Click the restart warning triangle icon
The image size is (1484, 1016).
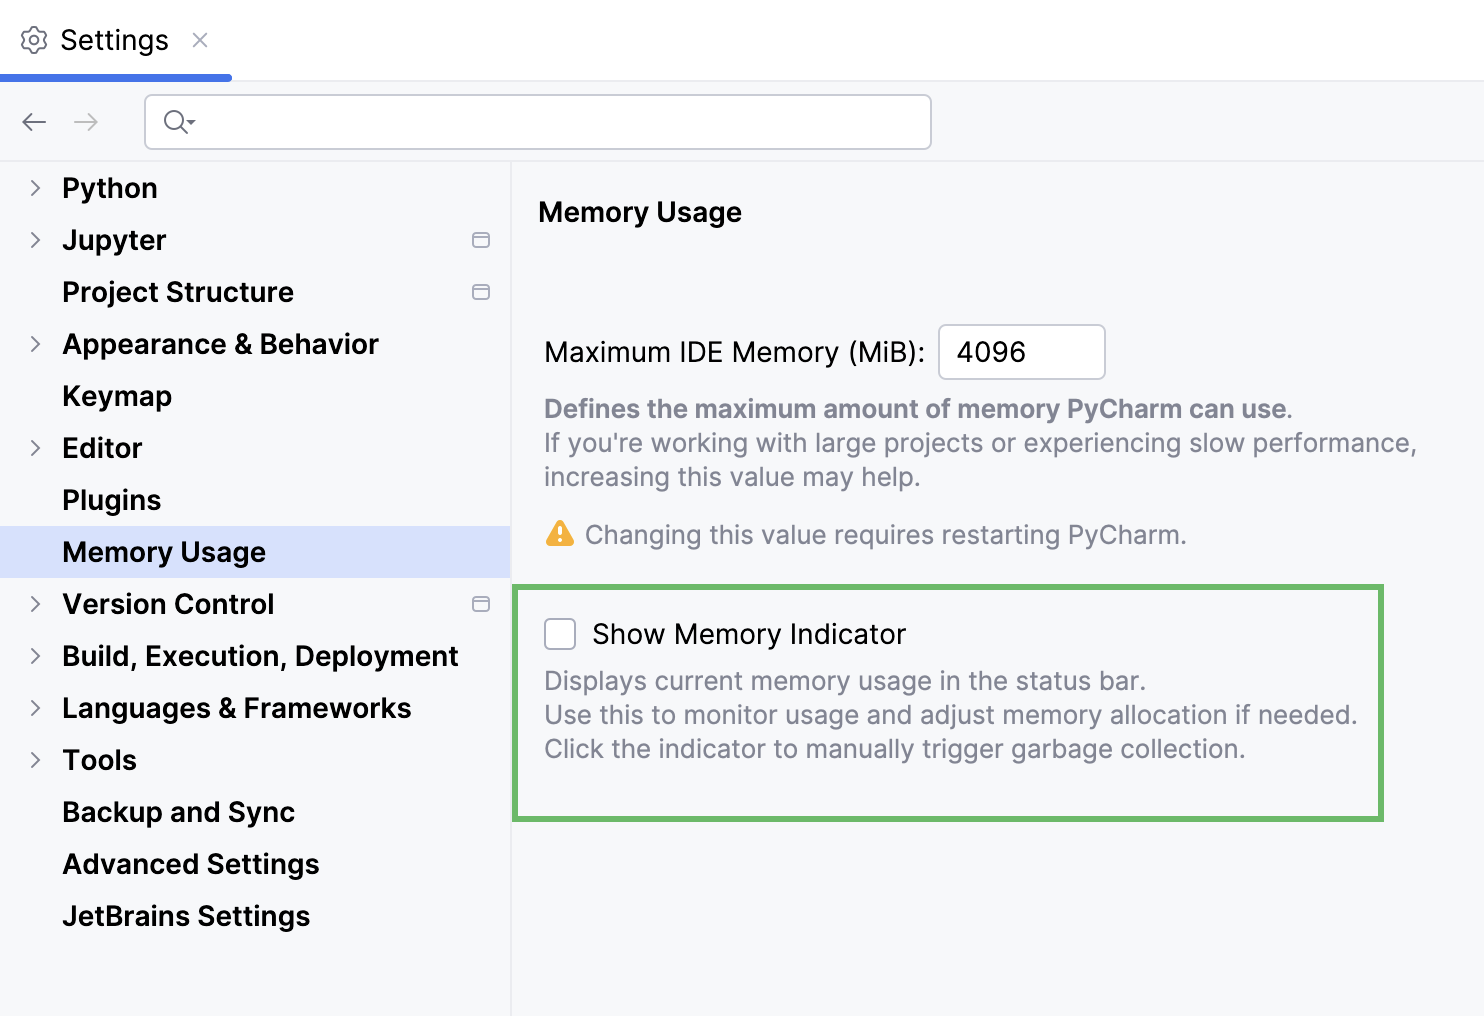pos(560,533)
